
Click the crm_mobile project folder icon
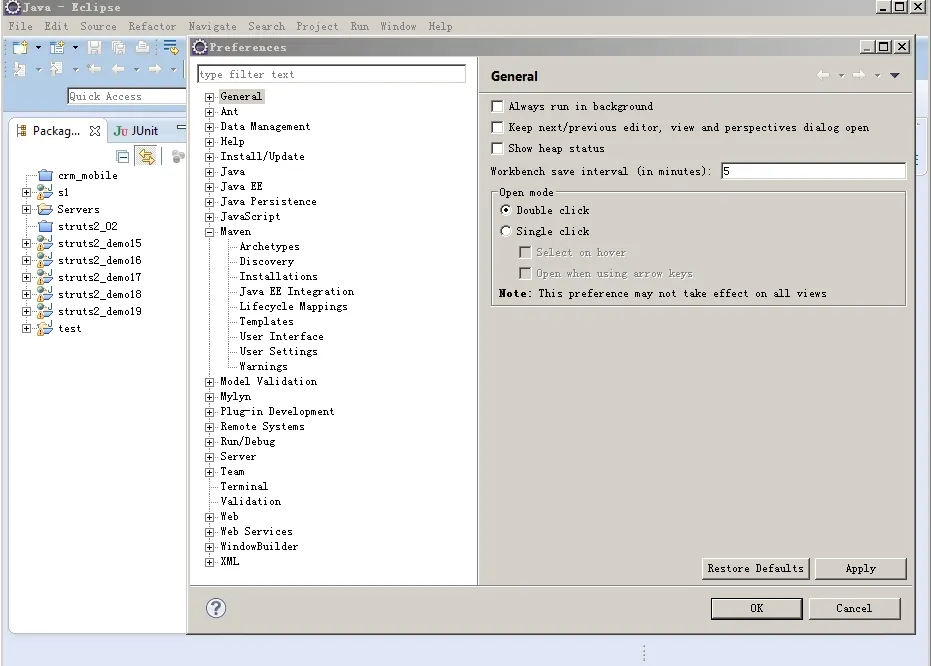tap(46, 175)
